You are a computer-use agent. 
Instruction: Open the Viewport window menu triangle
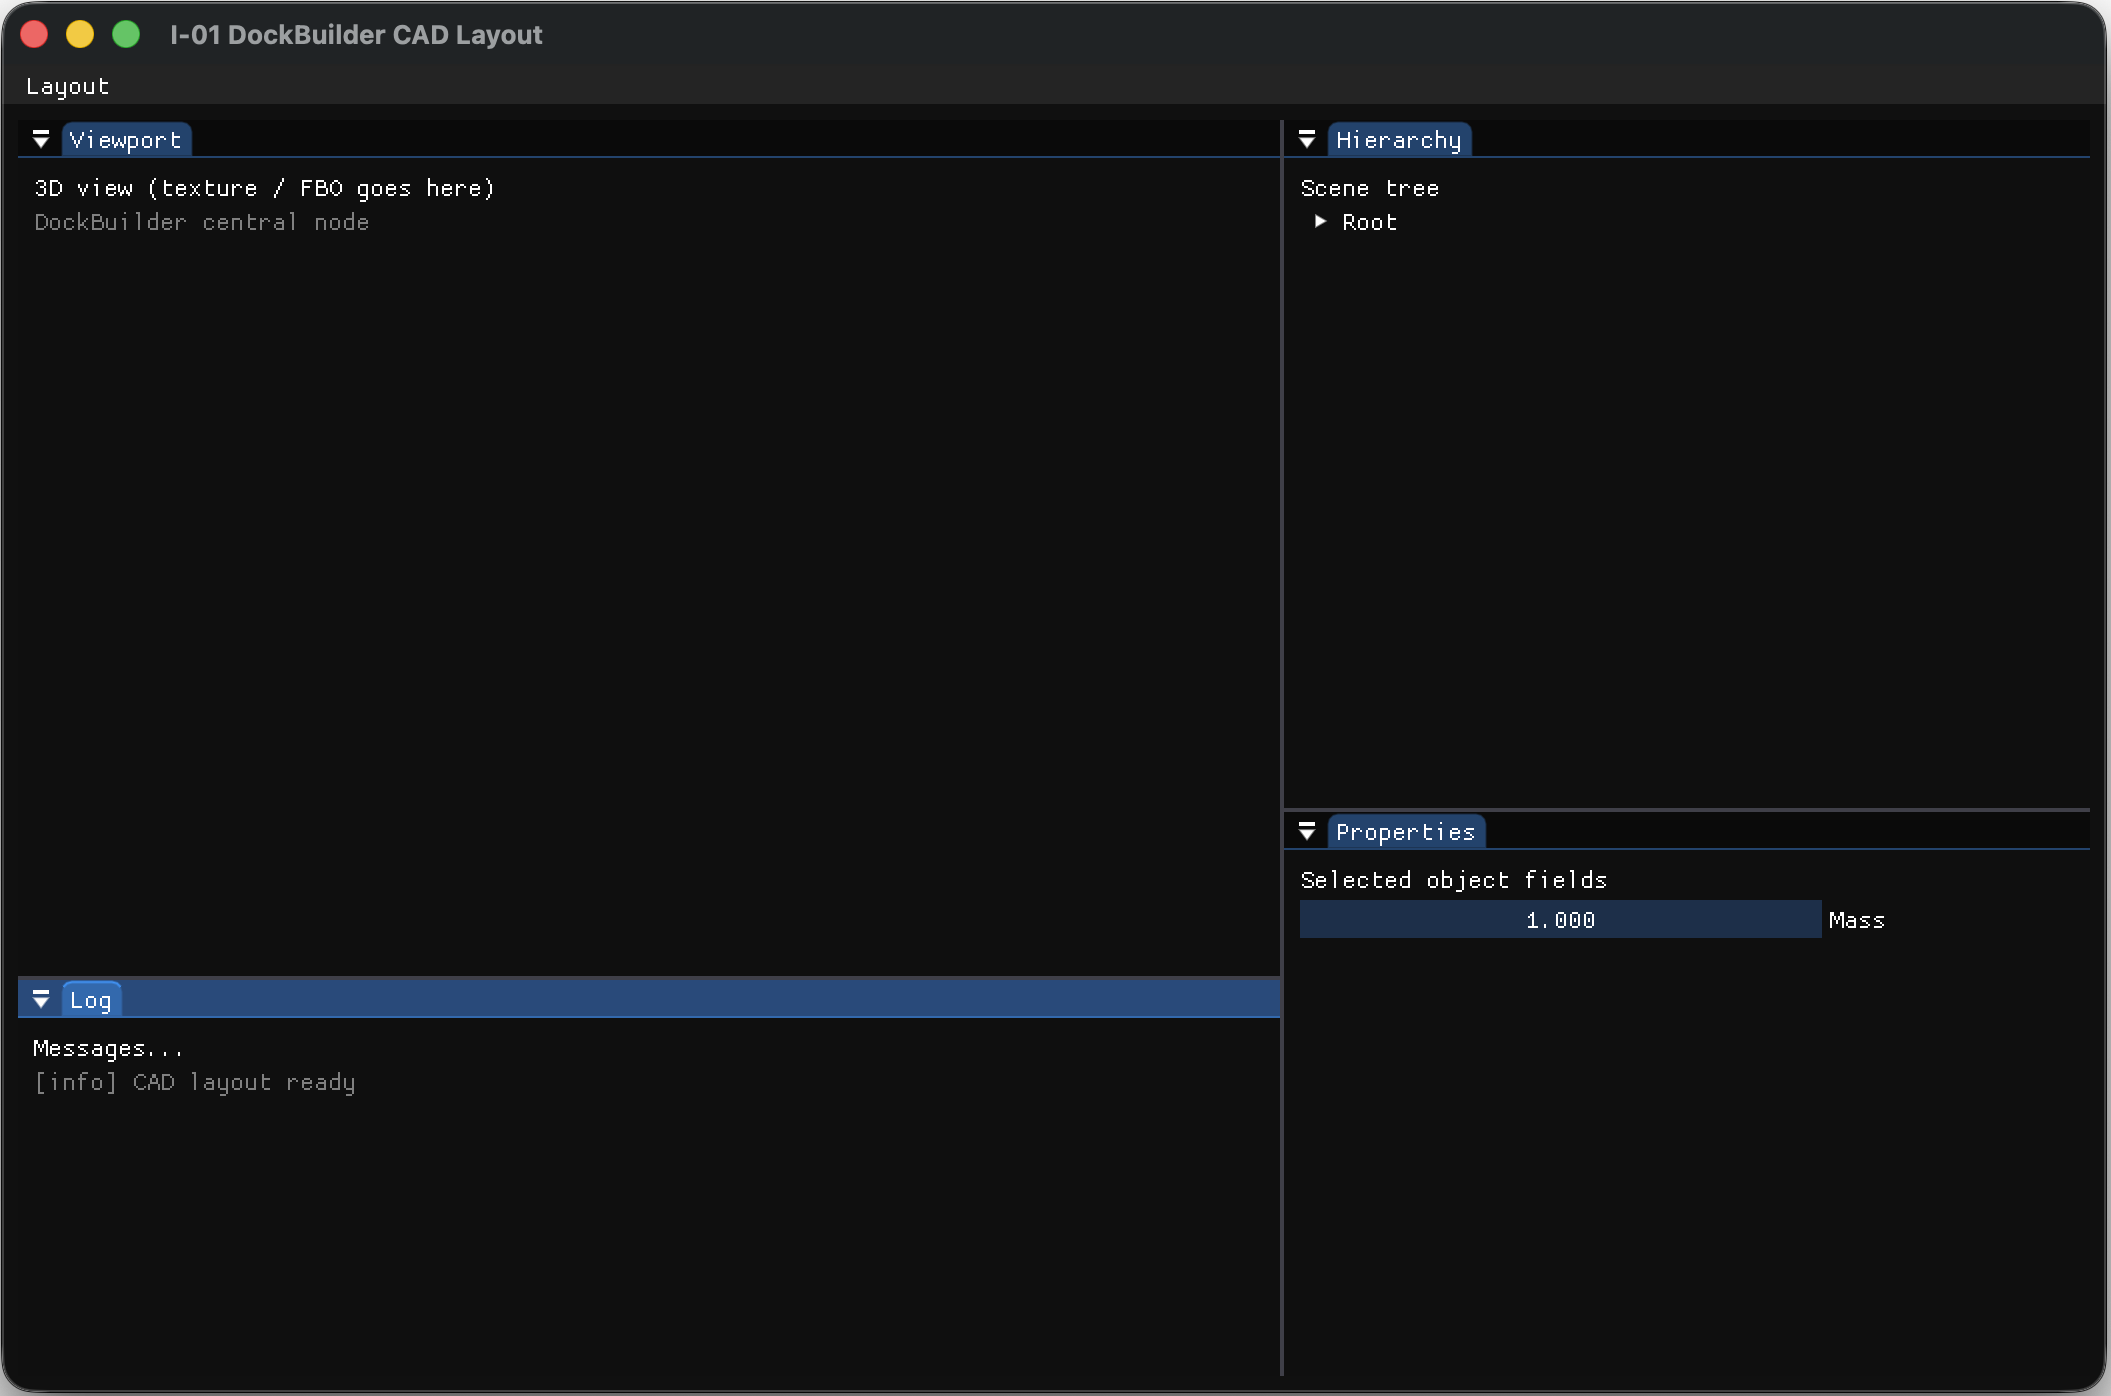coord(41,139)
